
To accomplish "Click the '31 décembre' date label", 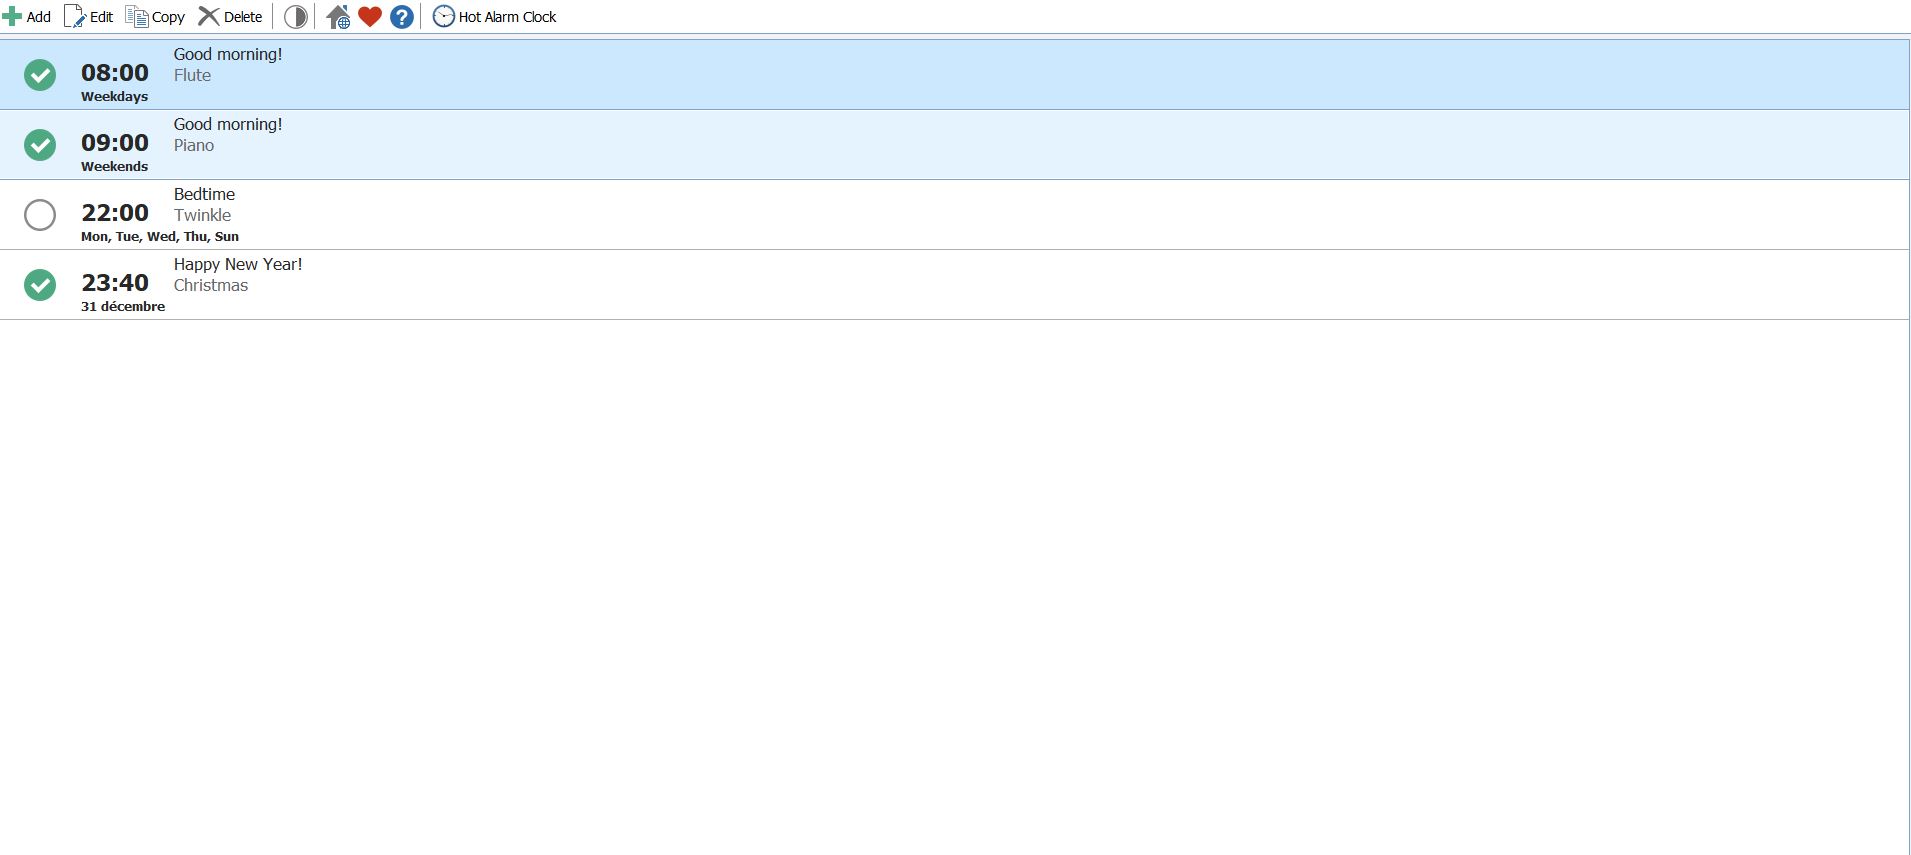I will pos(123,307).
